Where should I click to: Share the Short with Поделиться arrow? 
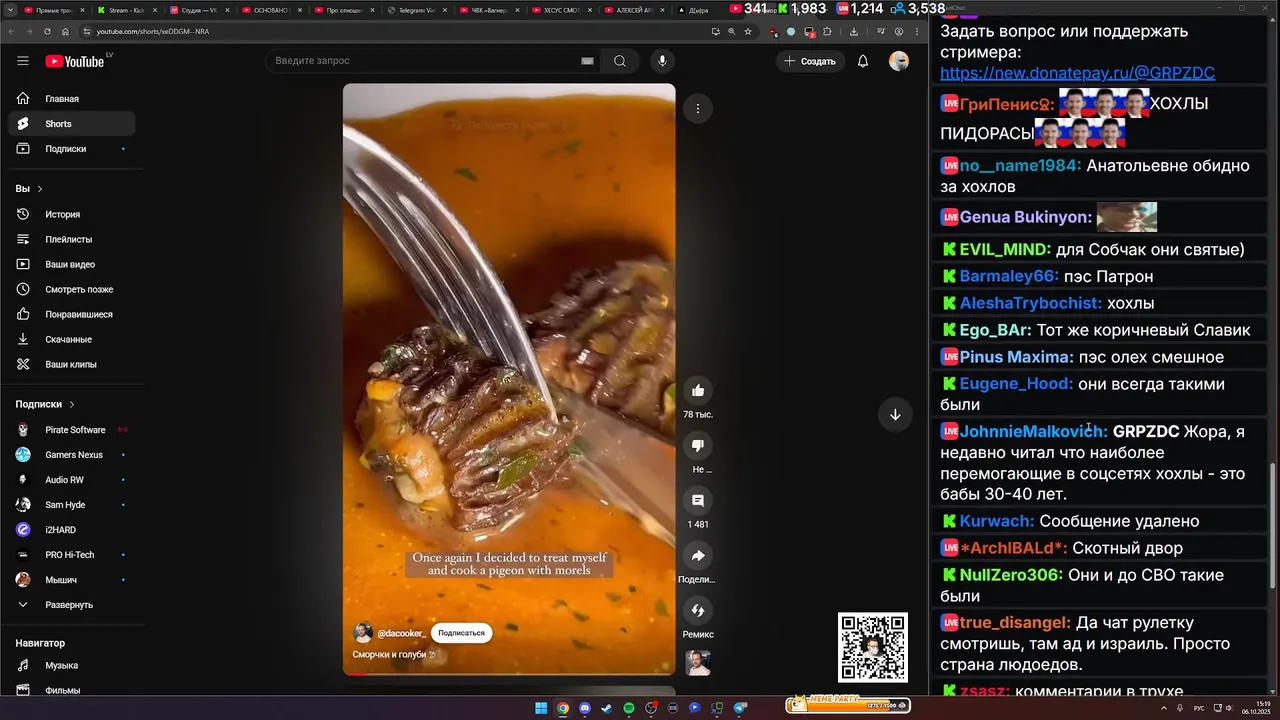point(698,556)
